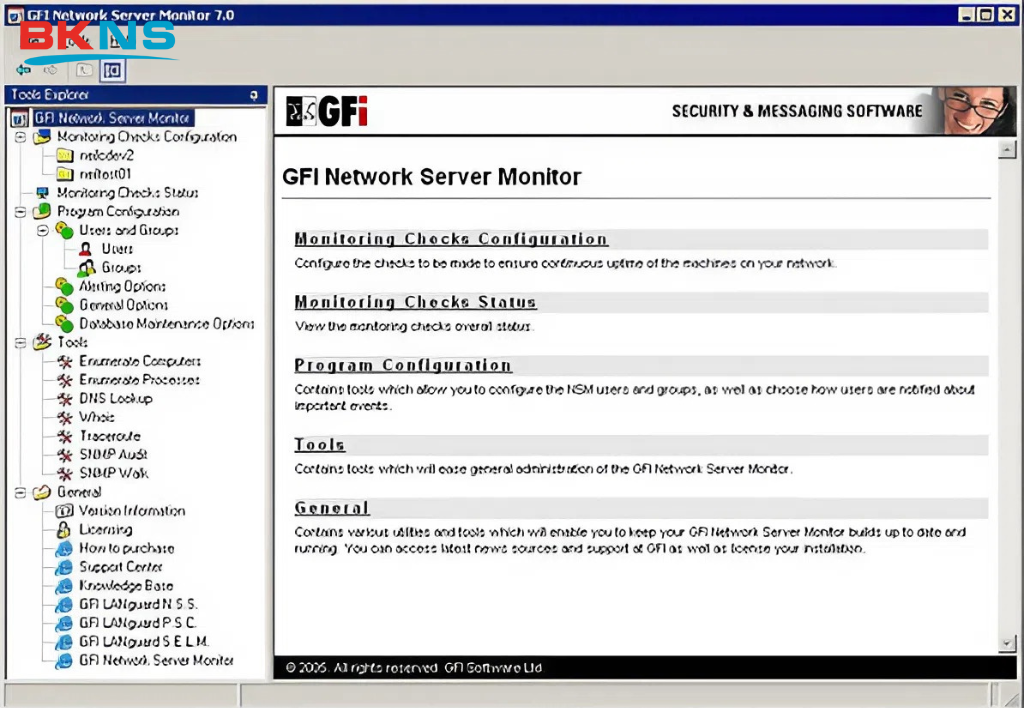1024x708 pixels.
Task: Collapse the General tree branch
Action: coord(19,492)
